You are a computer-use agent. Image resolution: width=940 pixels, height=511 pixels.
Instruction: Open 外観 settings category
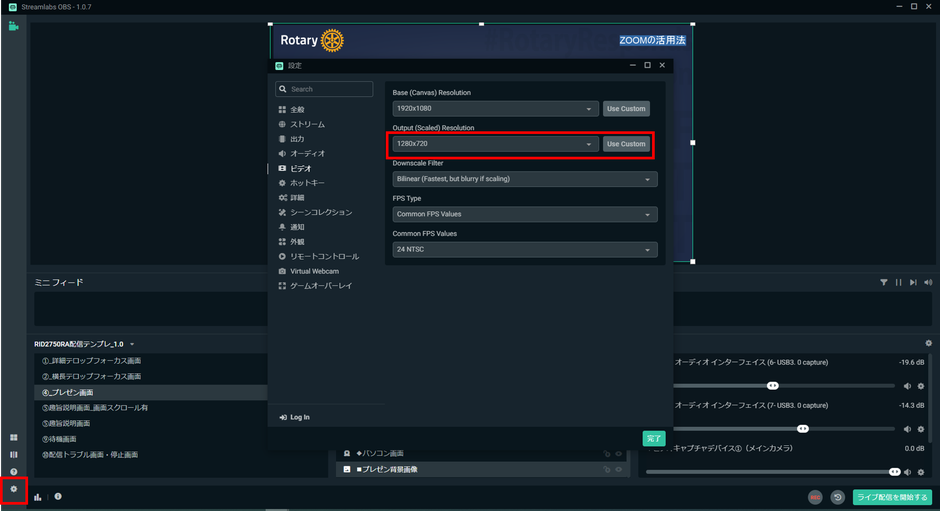[297, 242]
